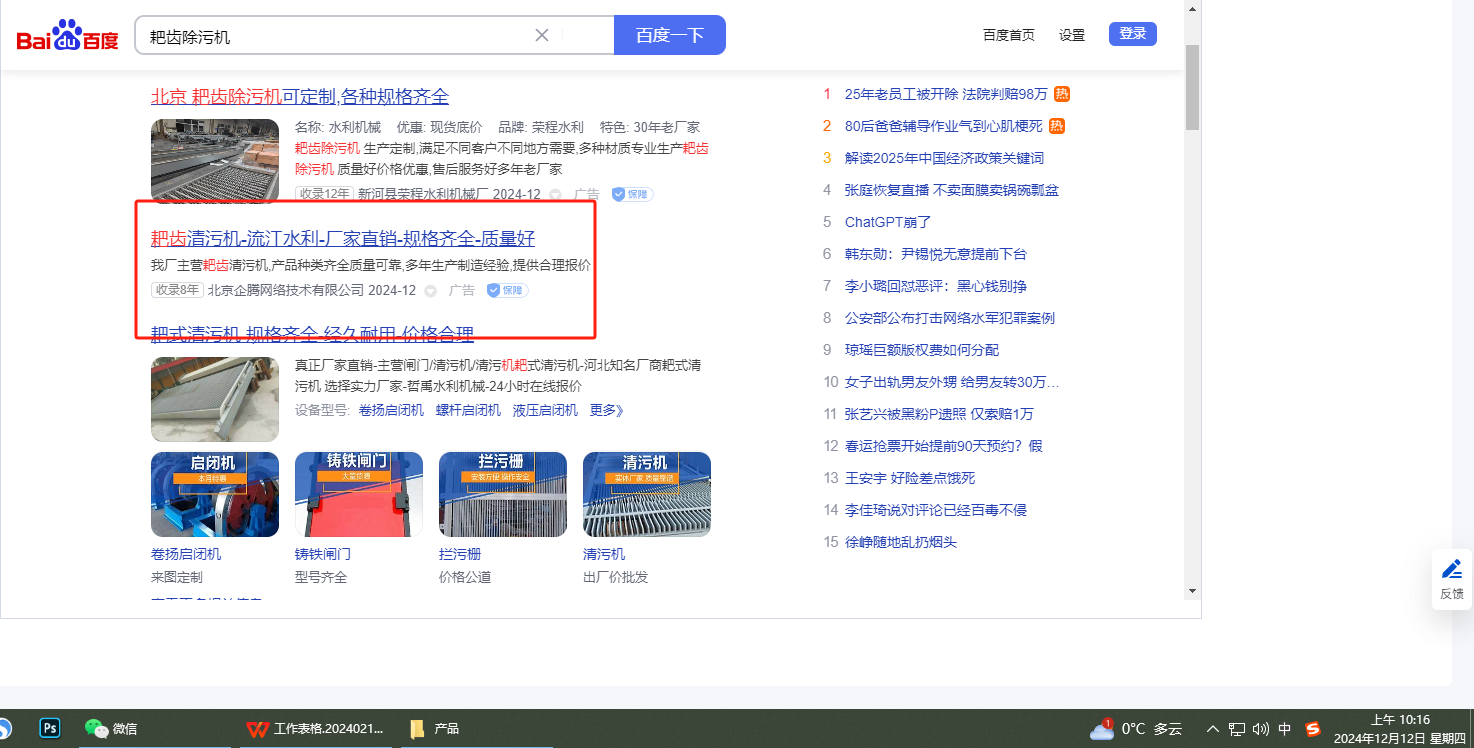This screenshot has height=748, width=1474.
Task: Open the 百度首页 link
Action: pyautogui.click(x=1009, y=35)
